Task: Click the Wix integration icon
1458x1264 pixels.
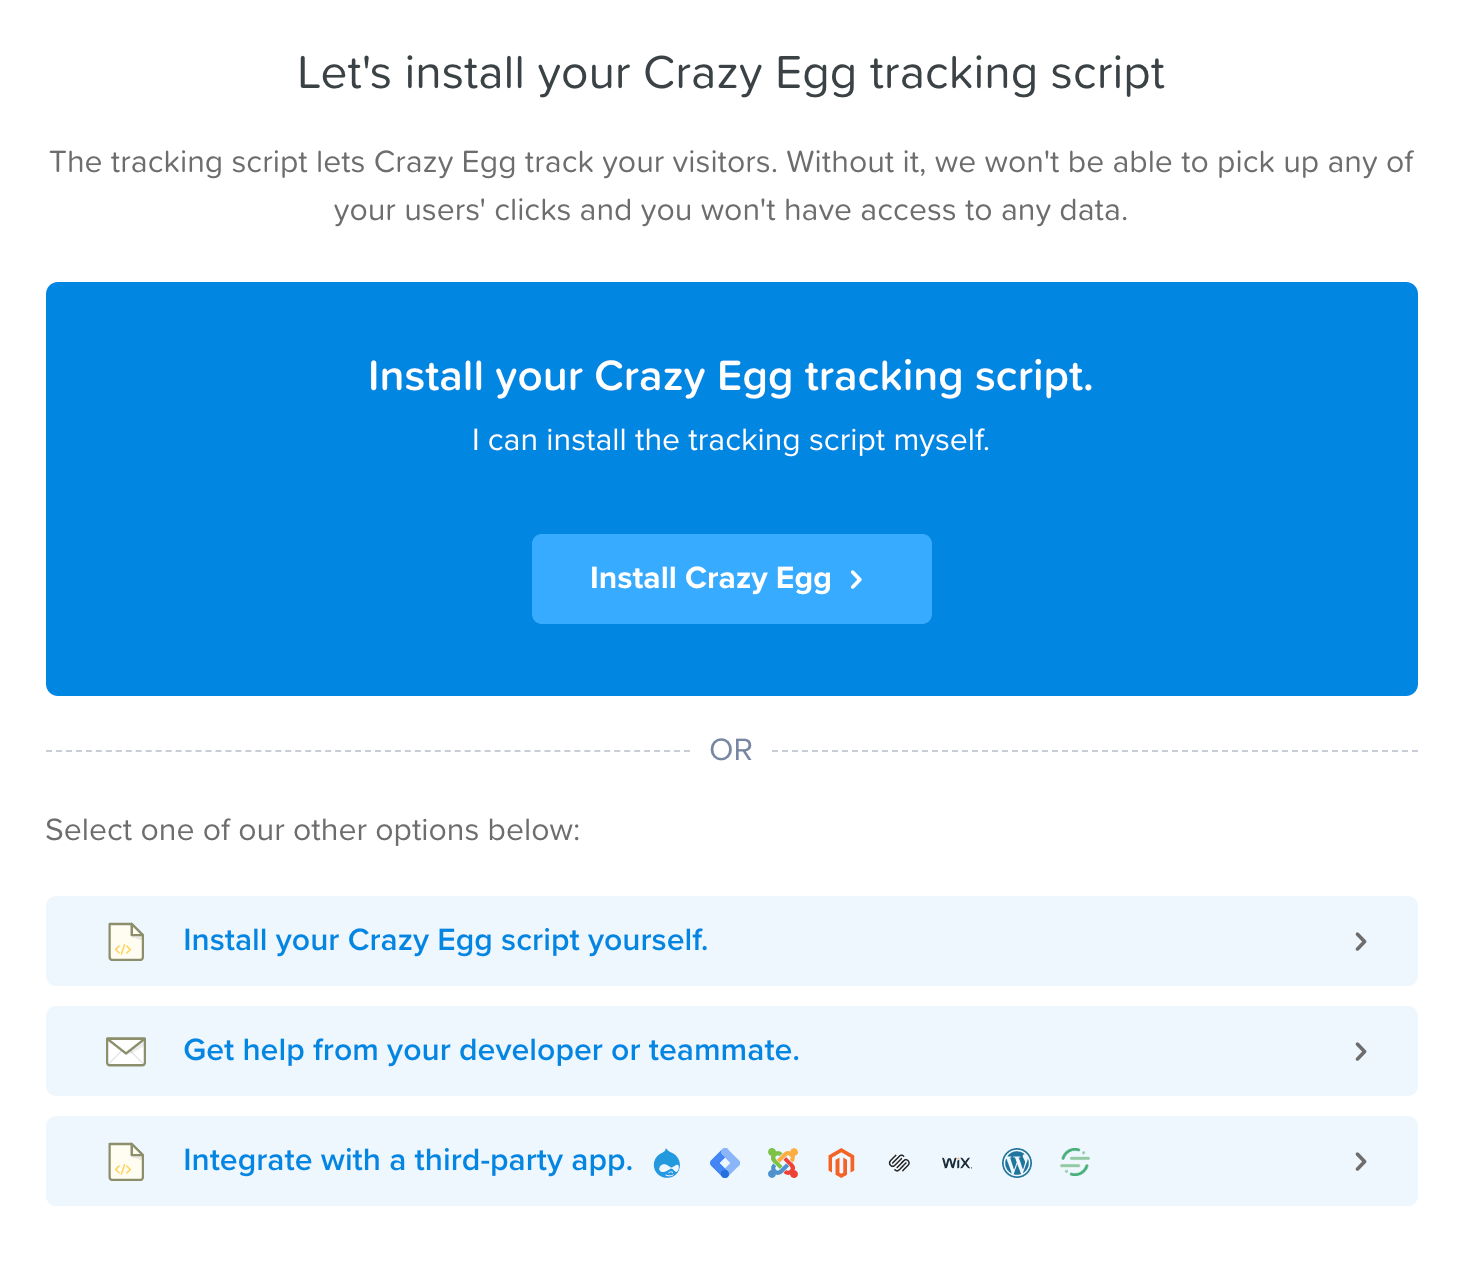Action: (956, 1162)
